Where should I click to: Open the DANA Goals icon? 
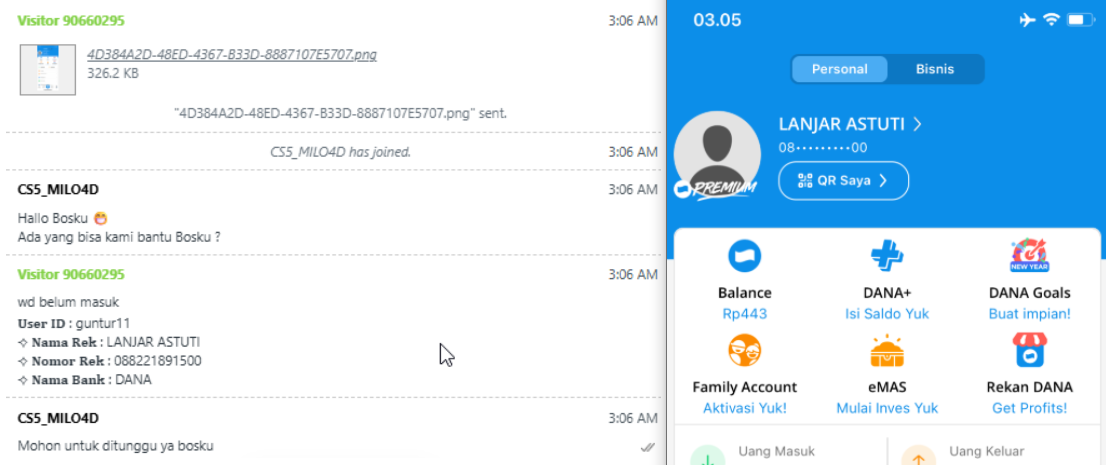pyautogui.click(x=1029, y=257)
